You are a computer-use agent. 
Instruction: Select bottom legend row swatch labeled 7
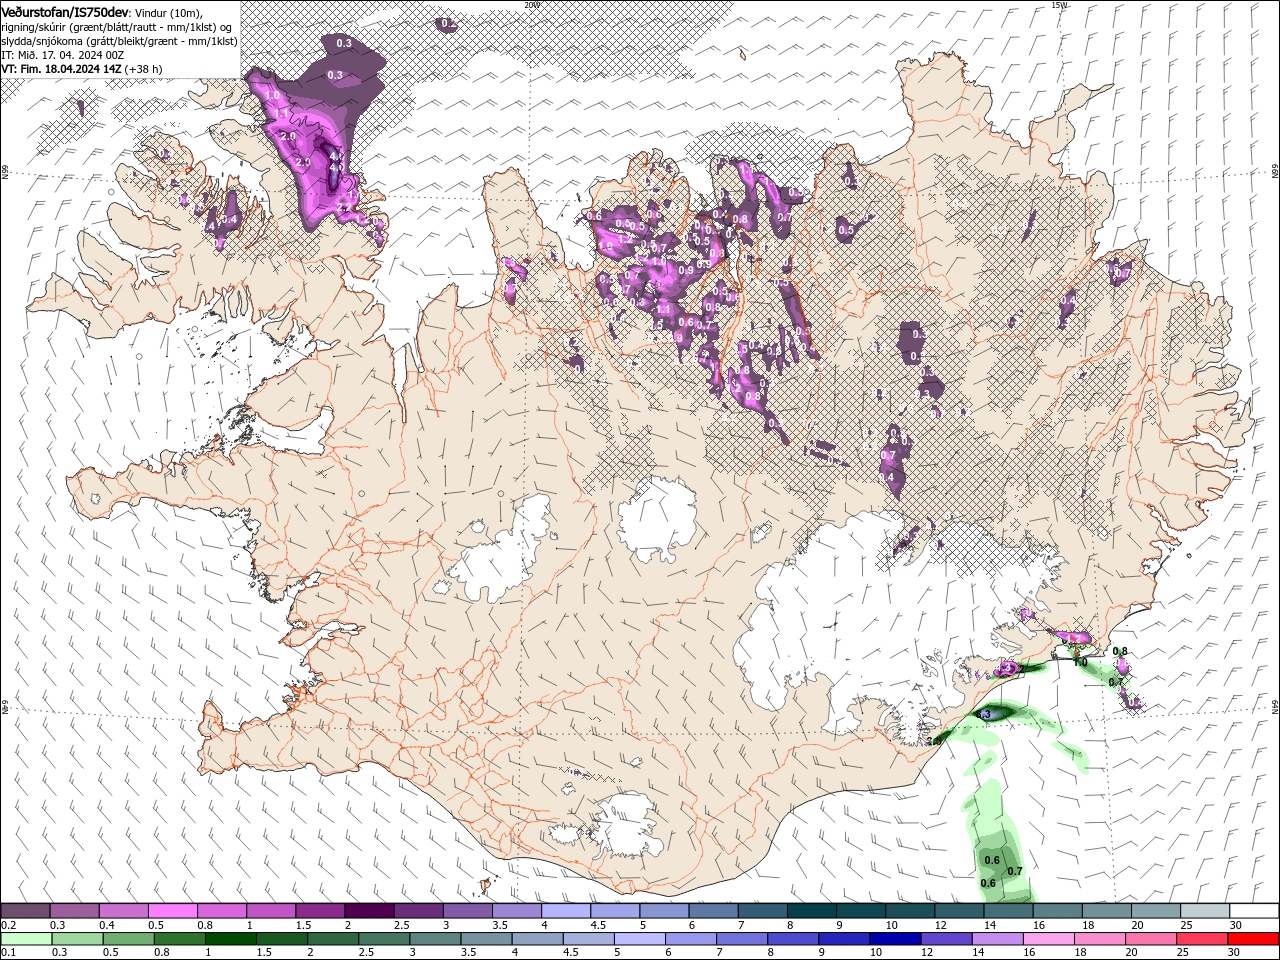(x=742, y=939)
